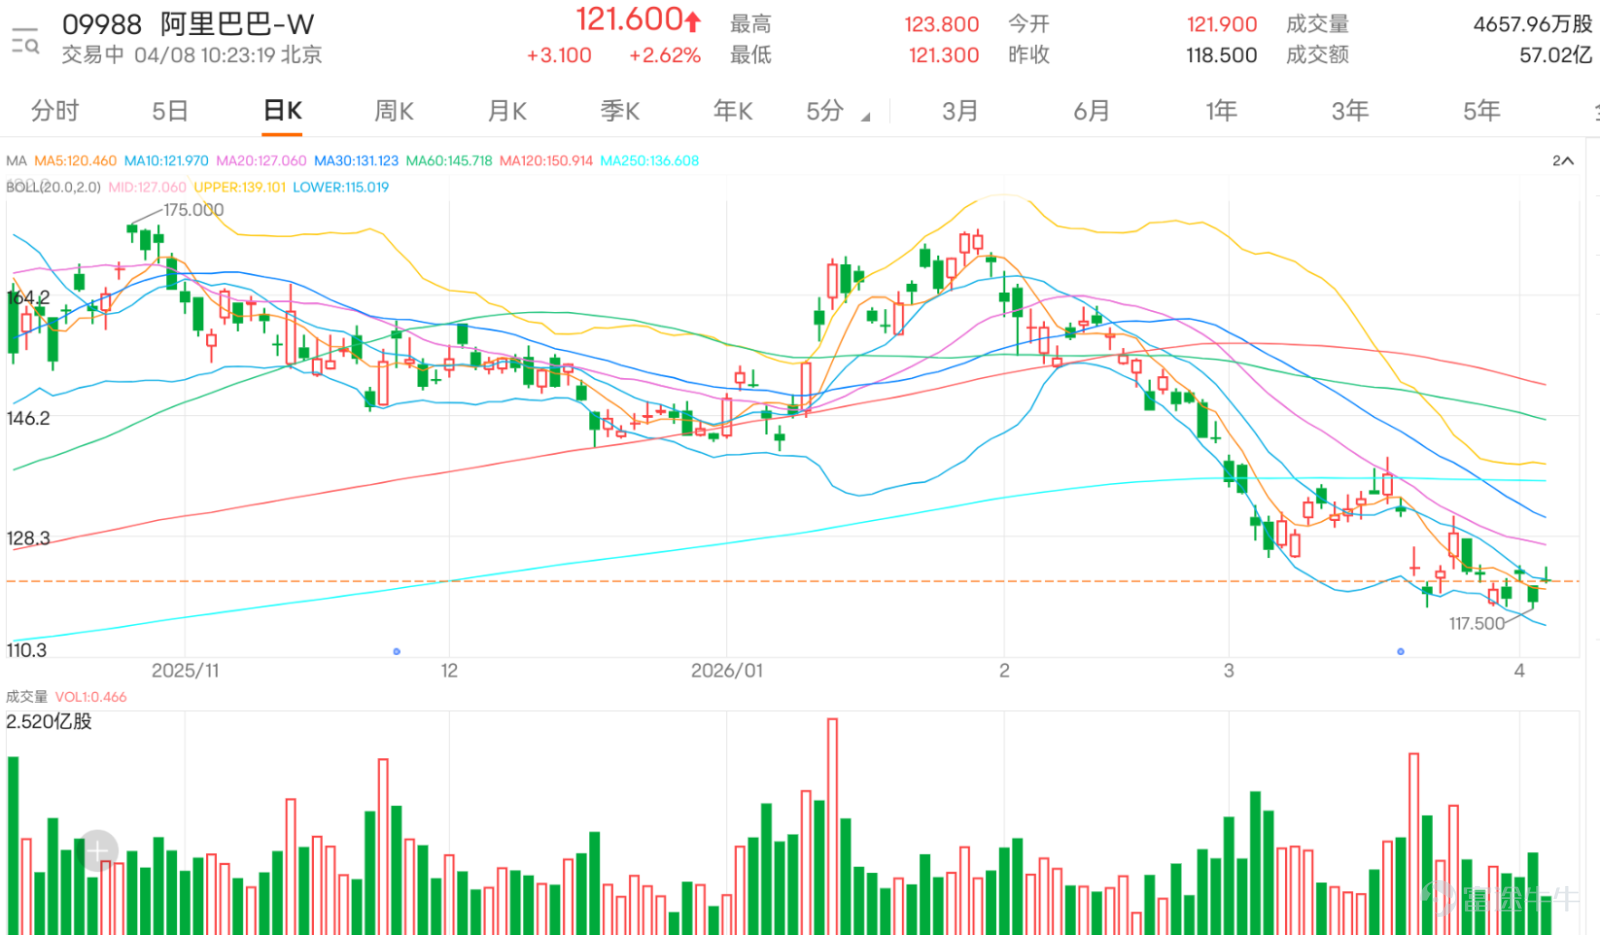Viewport: 1600px width, 935px height.
Task: Set chart range to 3月
Action: [960, 111]
